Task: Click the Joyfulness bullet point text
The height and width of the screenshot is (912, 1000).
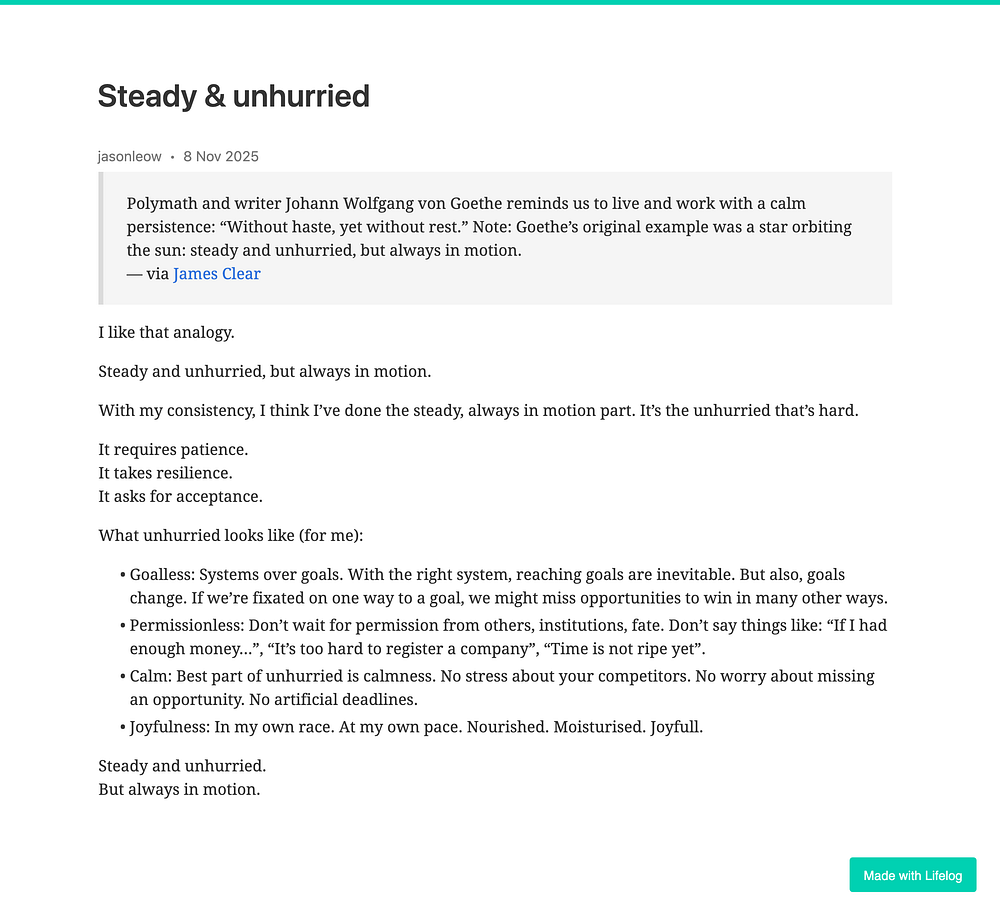Action: coord(416,727)
